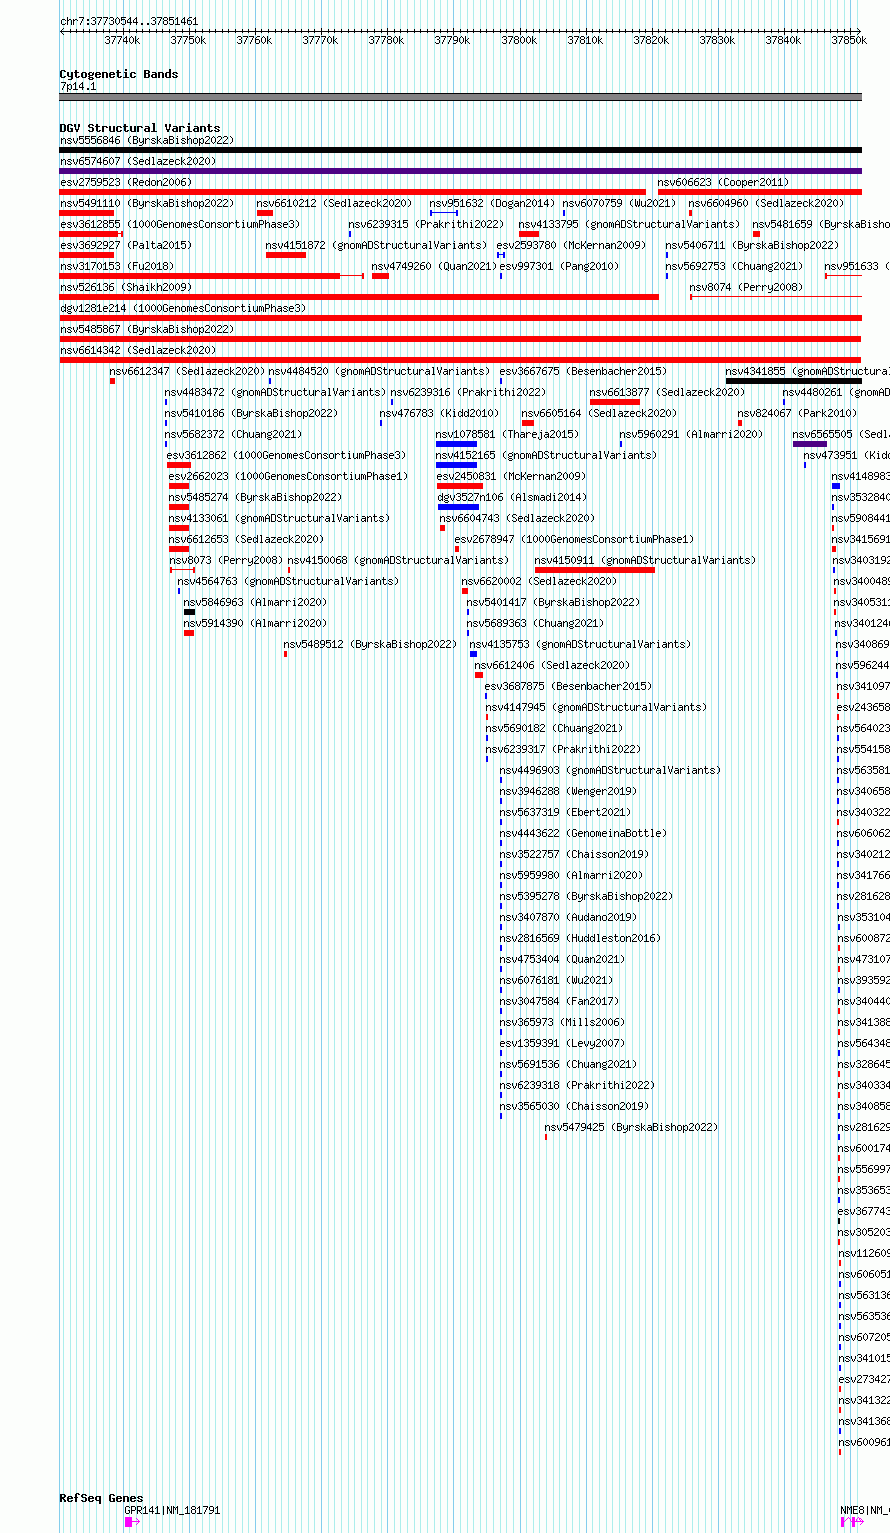Click the blue bar under nsv1078581
890x1533 pixels.
coord(456,444)
